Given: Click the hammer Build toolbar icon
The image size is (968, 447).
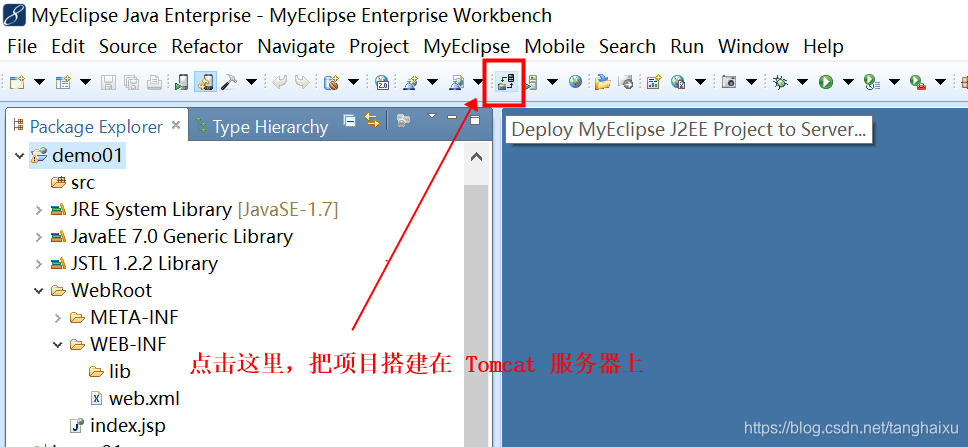Looking at the screenshot, I should (228, 81).
